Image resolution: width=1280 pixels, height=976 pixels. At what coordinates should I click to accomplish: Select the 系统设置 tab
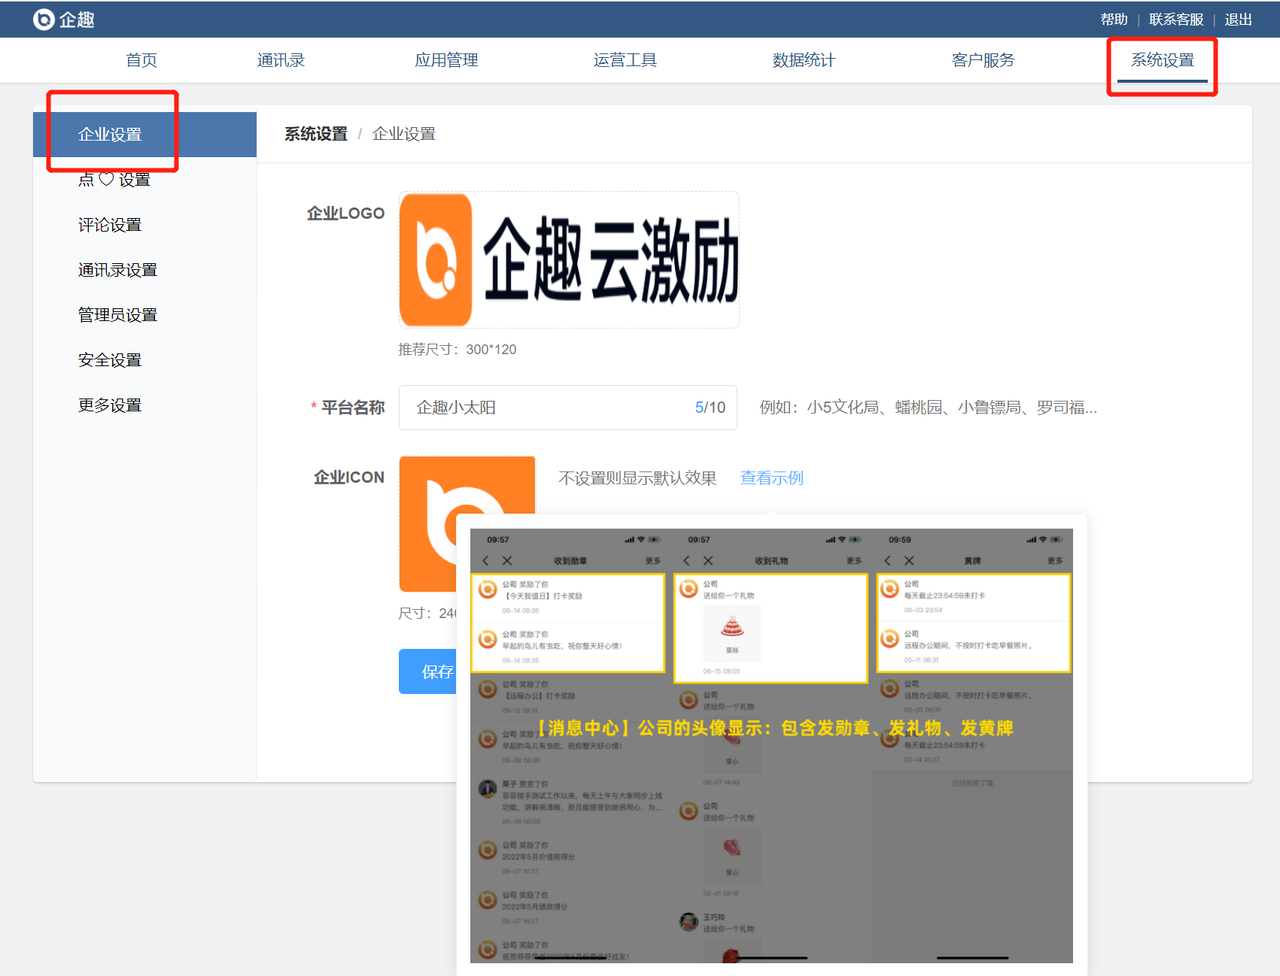coord(1162,60)
